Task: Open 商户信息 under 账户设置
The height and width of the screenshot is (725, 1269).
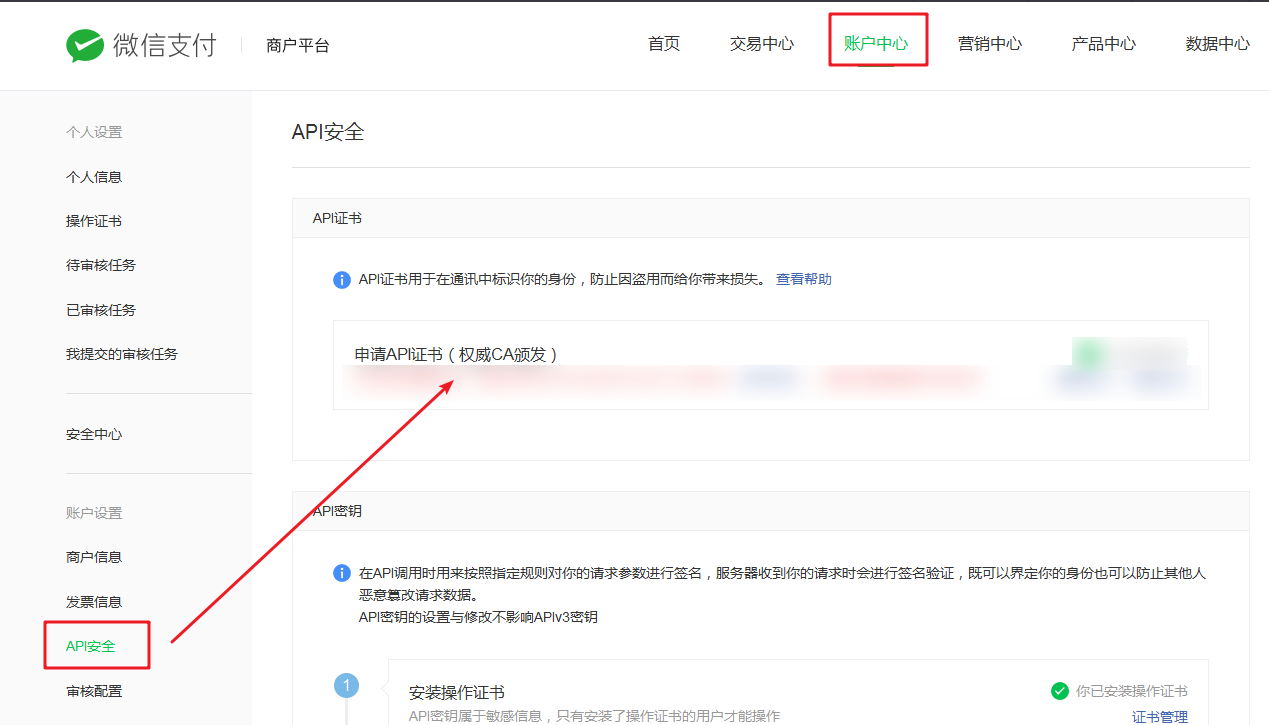Action: click(94, 557)
